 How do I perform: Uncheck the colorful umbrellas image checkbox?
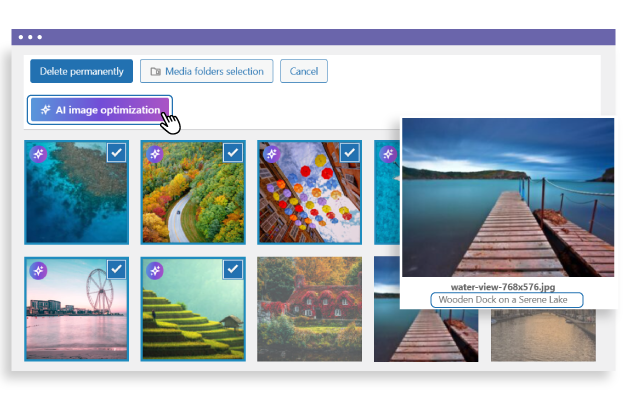pyautogui.click(x=350, y=153)
